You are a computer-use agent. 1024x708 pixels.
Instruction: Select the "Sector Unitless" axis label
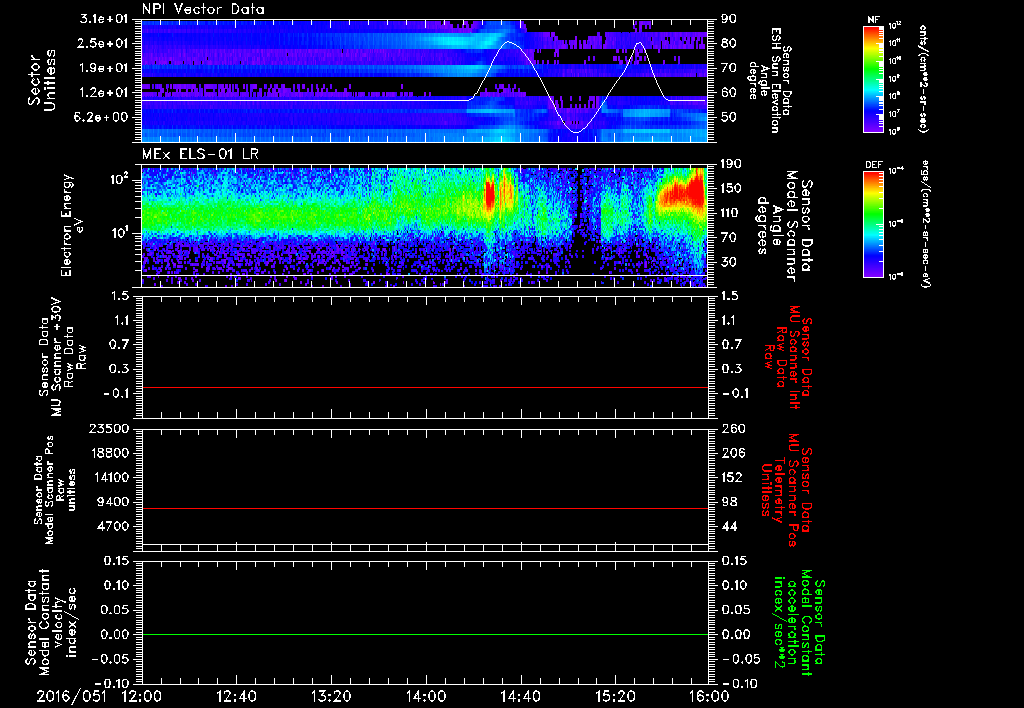pyautogui.click(x=42, y=80)
